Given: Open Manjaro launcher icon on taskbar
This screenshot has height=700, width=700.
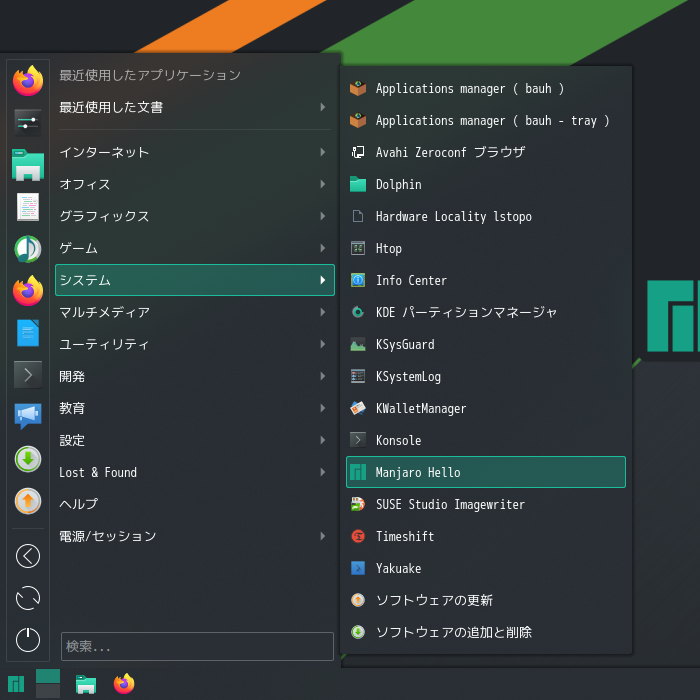Looking at the screenshot, I should 16,684.
